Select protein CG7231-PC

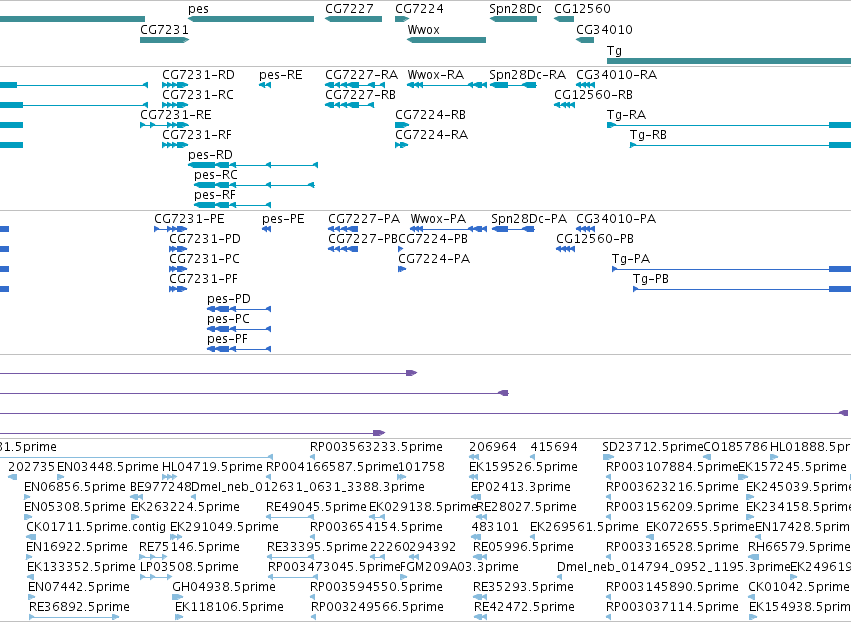pyautogui.click(x=204, y=259)
